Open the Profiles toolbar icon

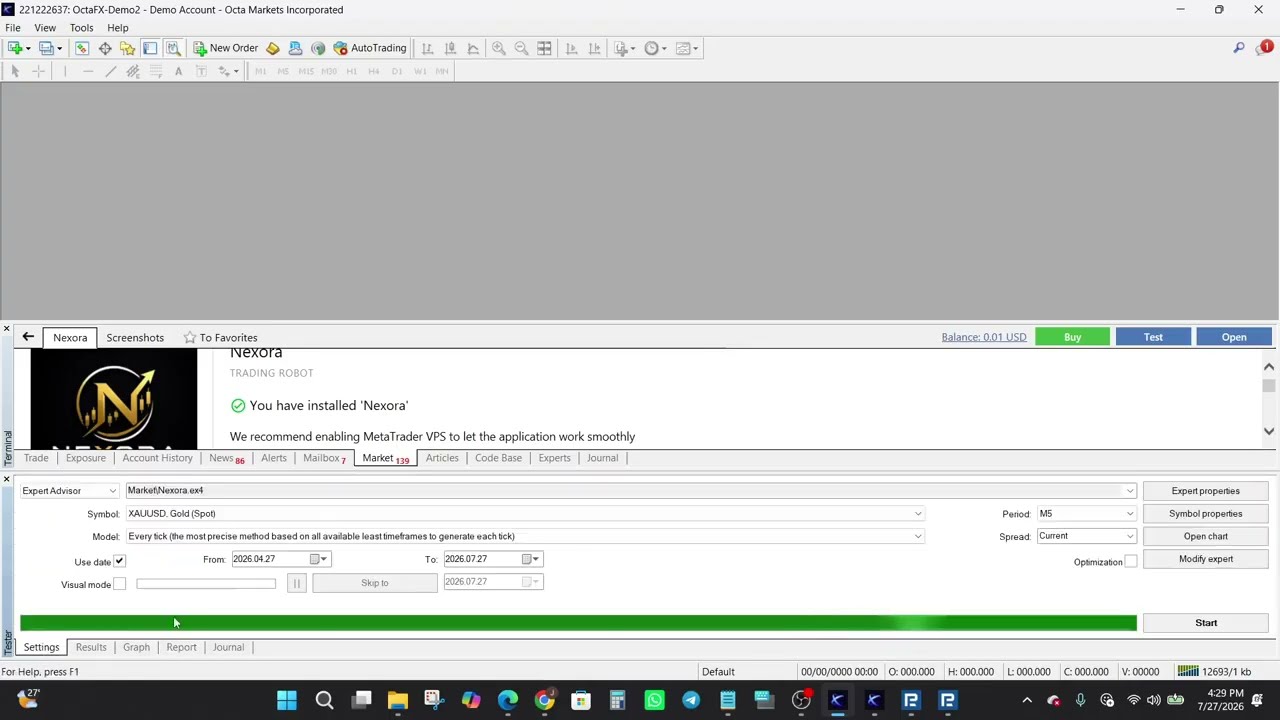(x=46, y=48)
